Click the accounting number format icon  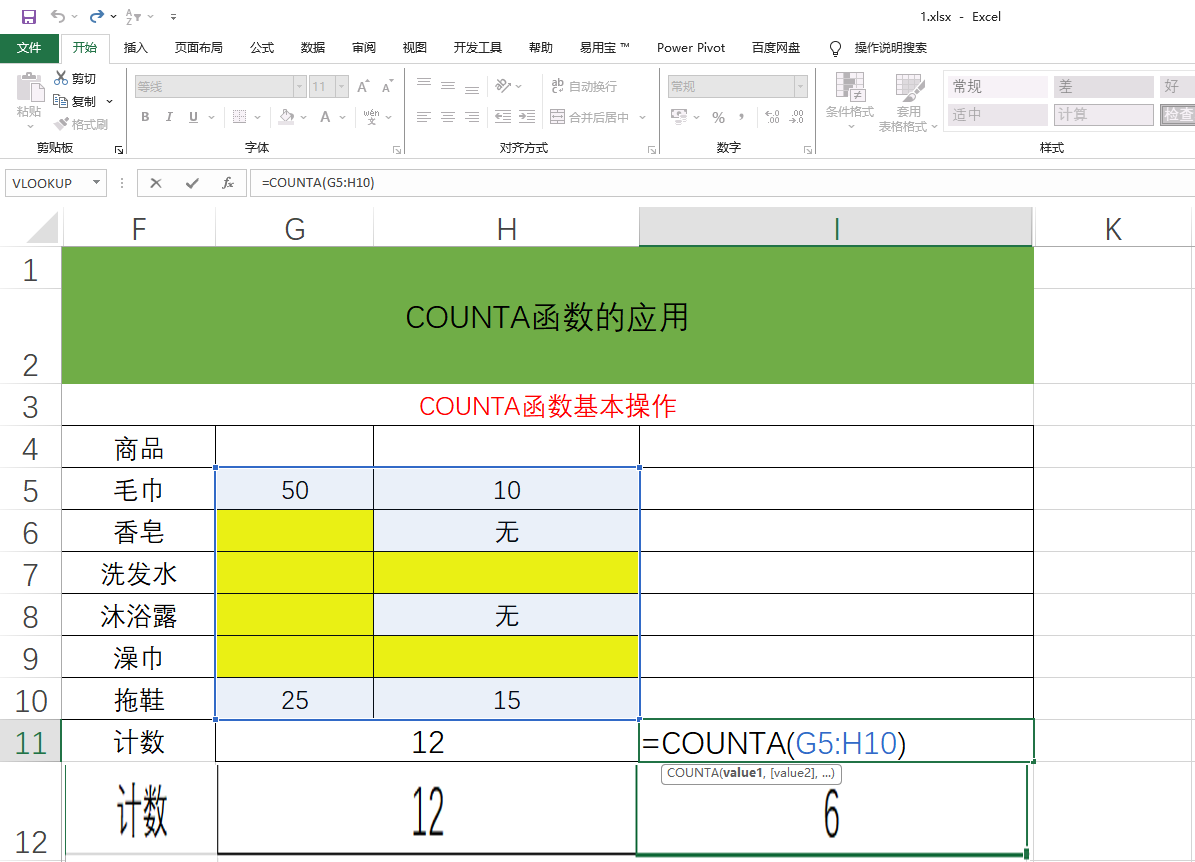click(678, 117)
